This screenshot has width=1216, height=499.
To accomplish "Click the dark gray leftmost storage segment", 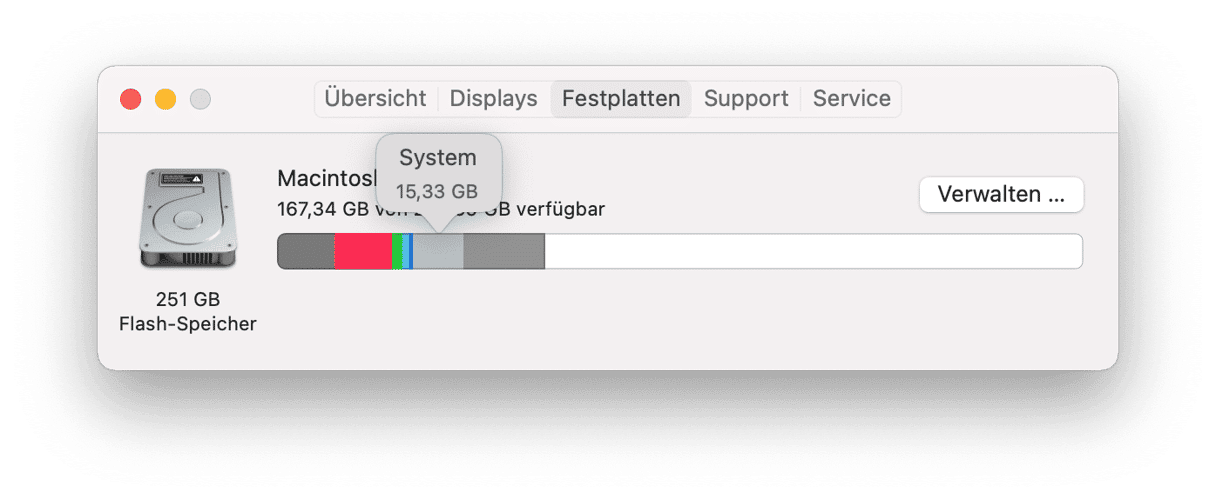I will coord(306,251).
